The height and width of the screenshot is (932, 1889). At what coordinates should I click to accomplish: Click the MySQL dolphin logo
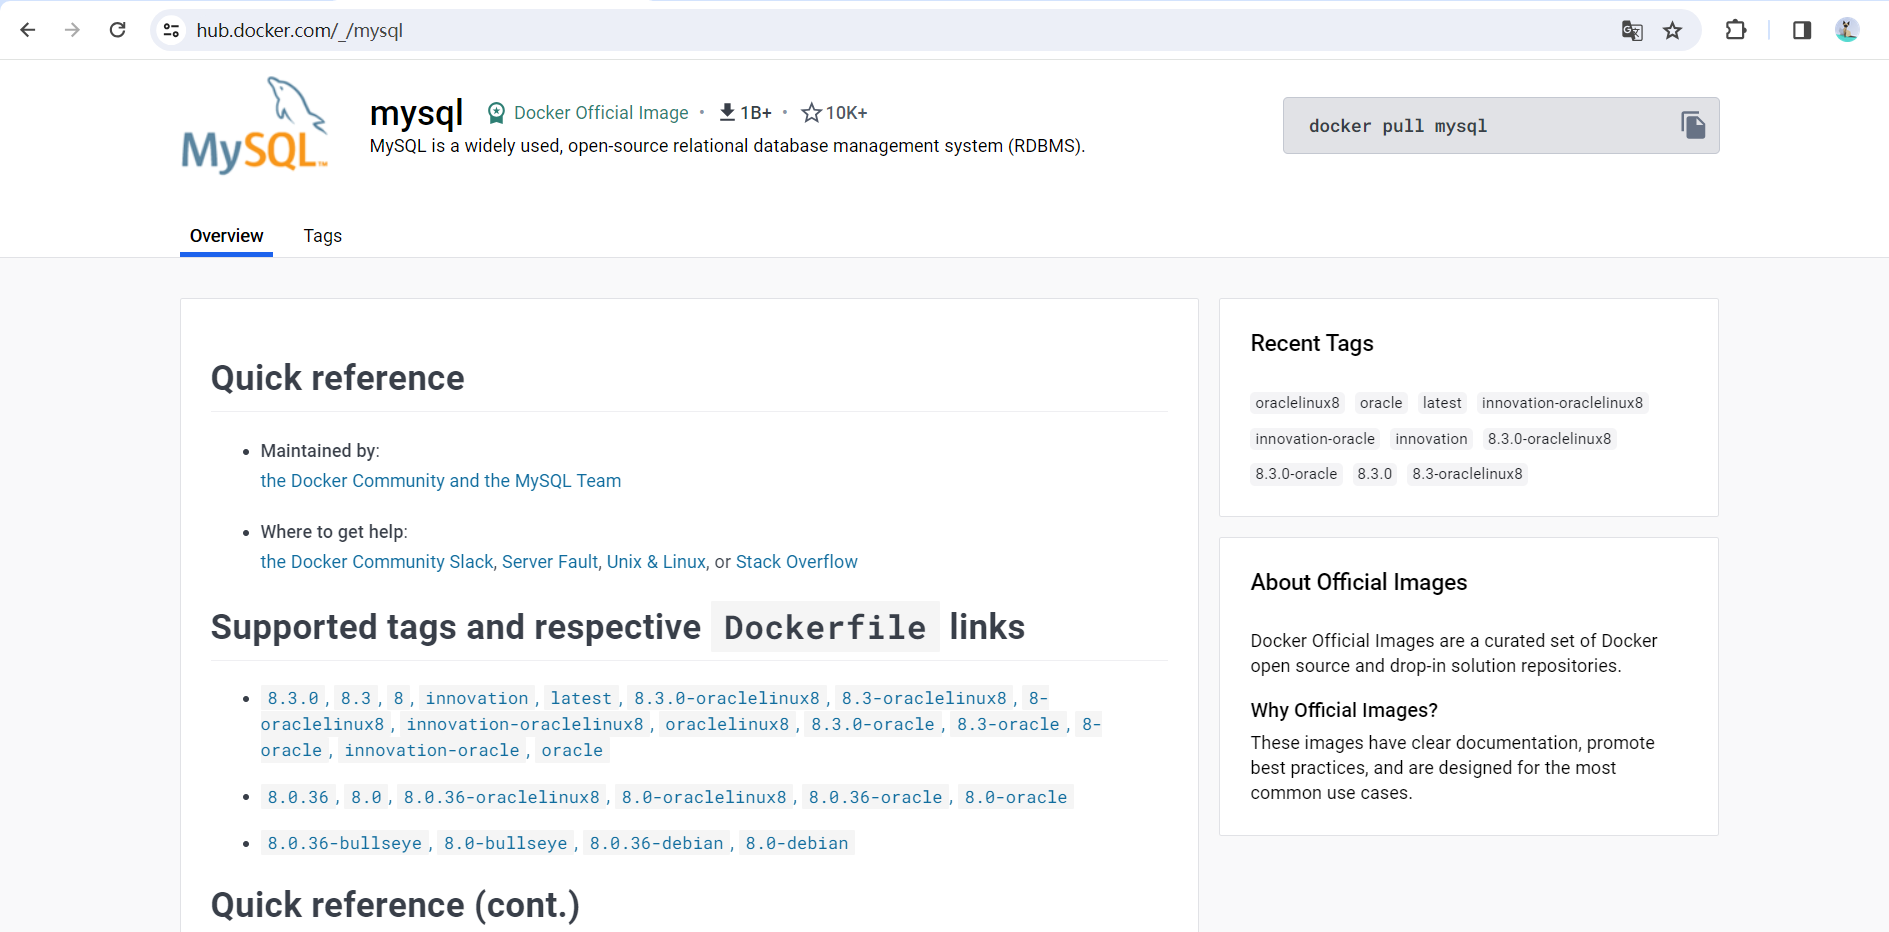coord(254,125)
